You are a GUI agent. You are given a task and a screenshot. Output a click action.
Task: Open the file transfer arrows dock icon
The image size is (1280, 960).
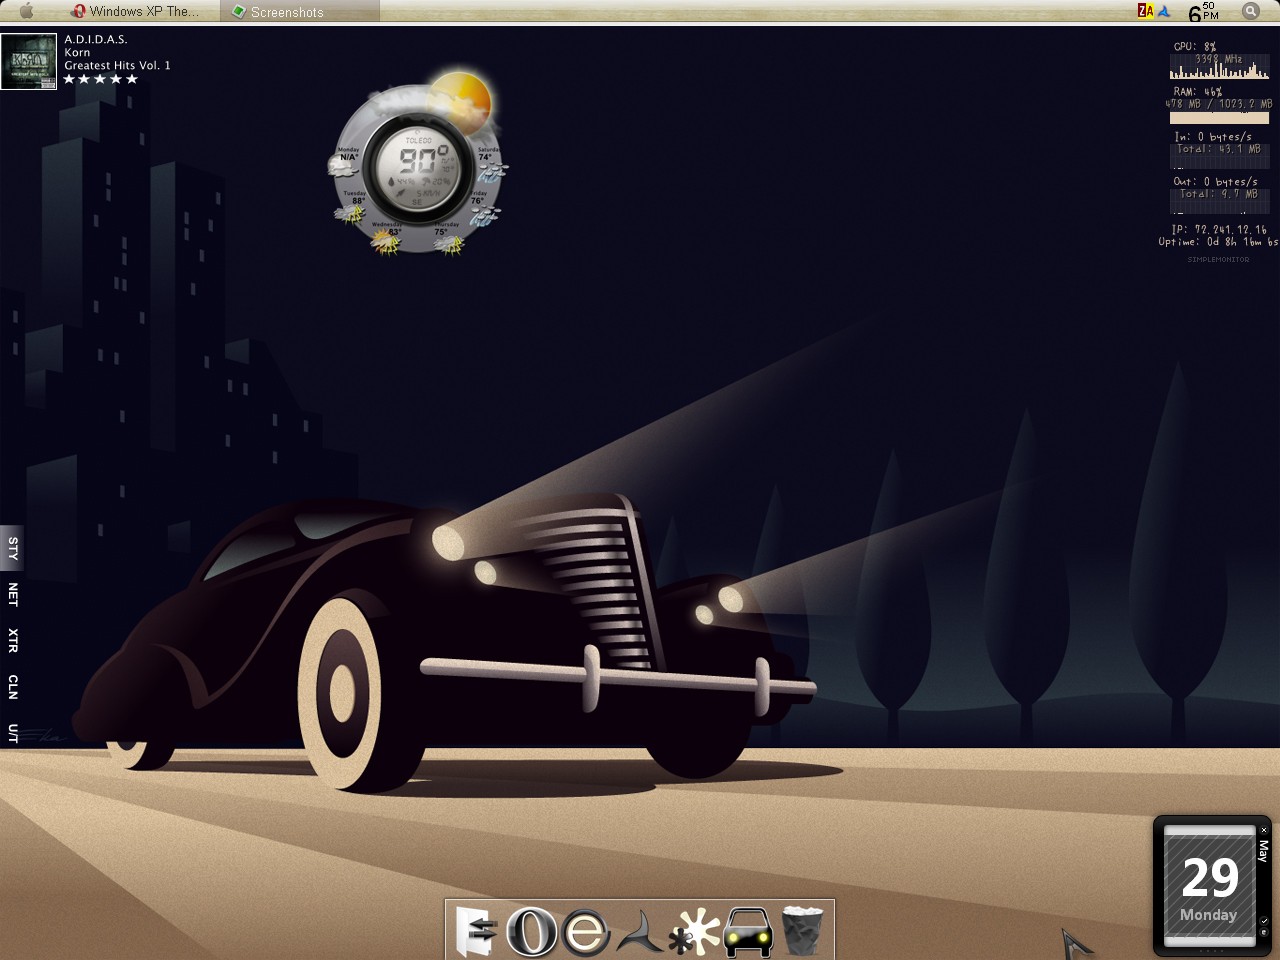[476, 930]
